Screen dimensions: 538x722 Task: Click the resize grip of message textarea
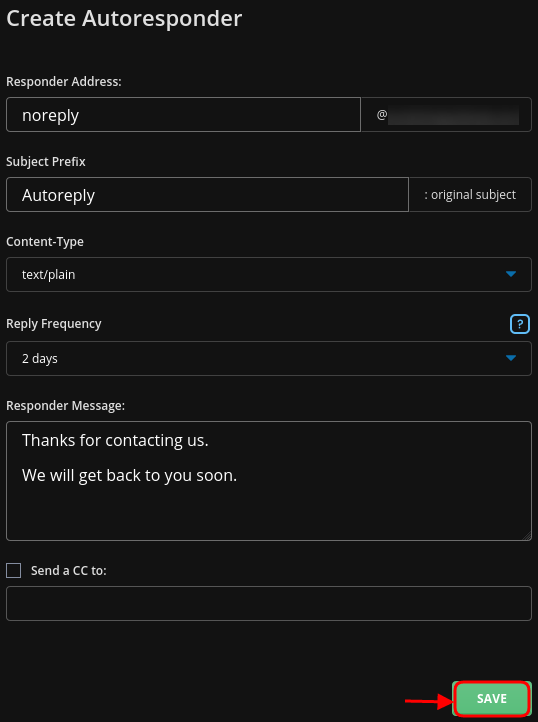point(527,536)
